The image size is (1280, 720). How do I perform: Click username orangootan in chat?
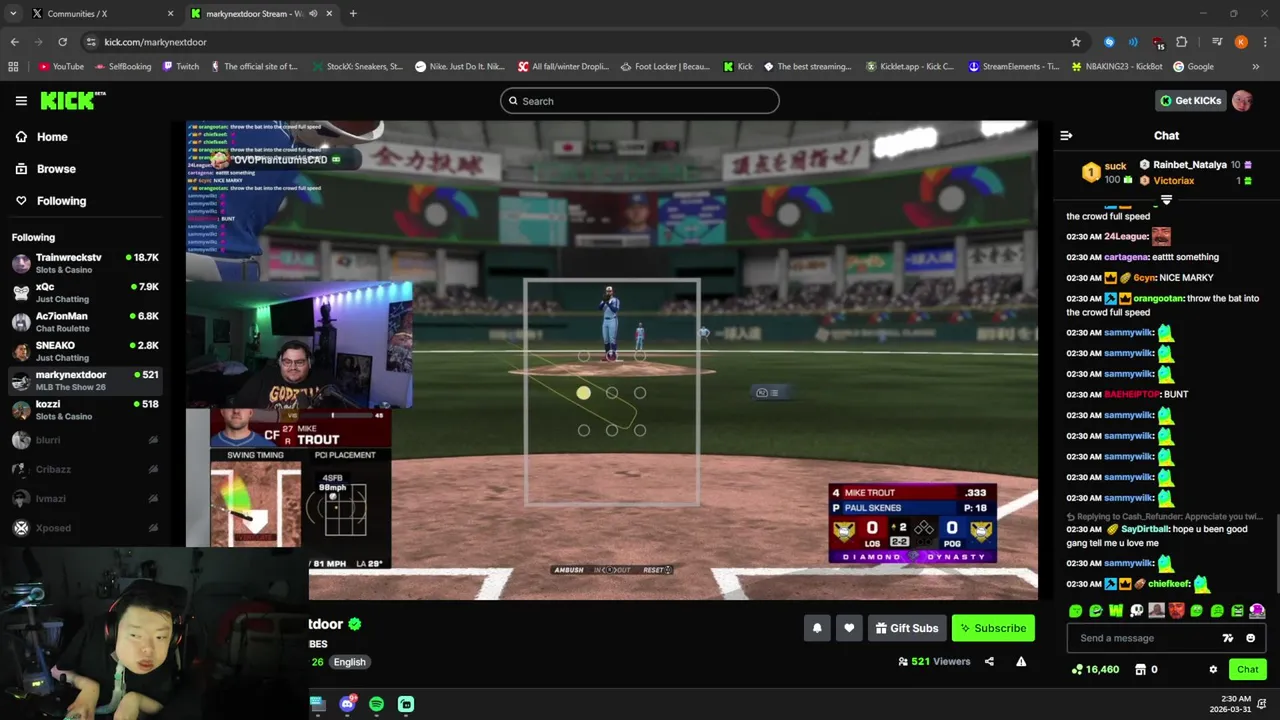pos(1157,298)
